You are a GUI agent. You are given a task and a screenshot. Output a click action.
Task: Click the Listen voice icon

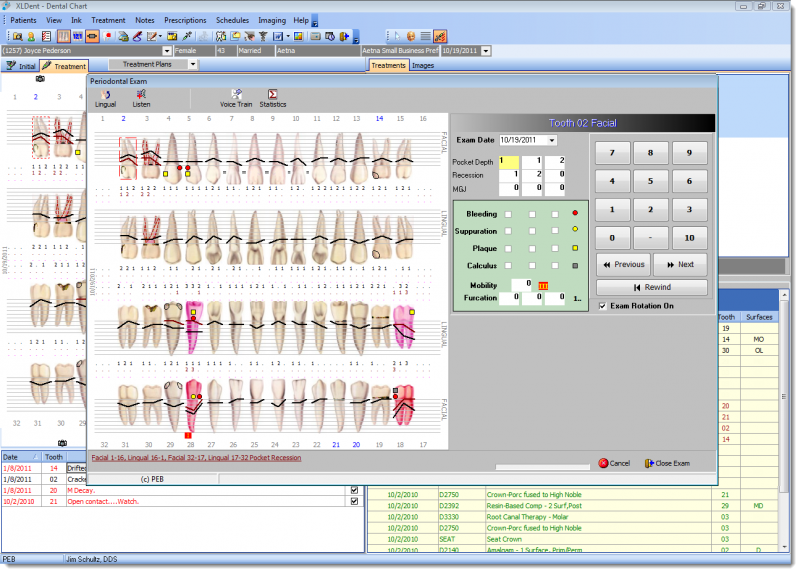coord(141,94)
